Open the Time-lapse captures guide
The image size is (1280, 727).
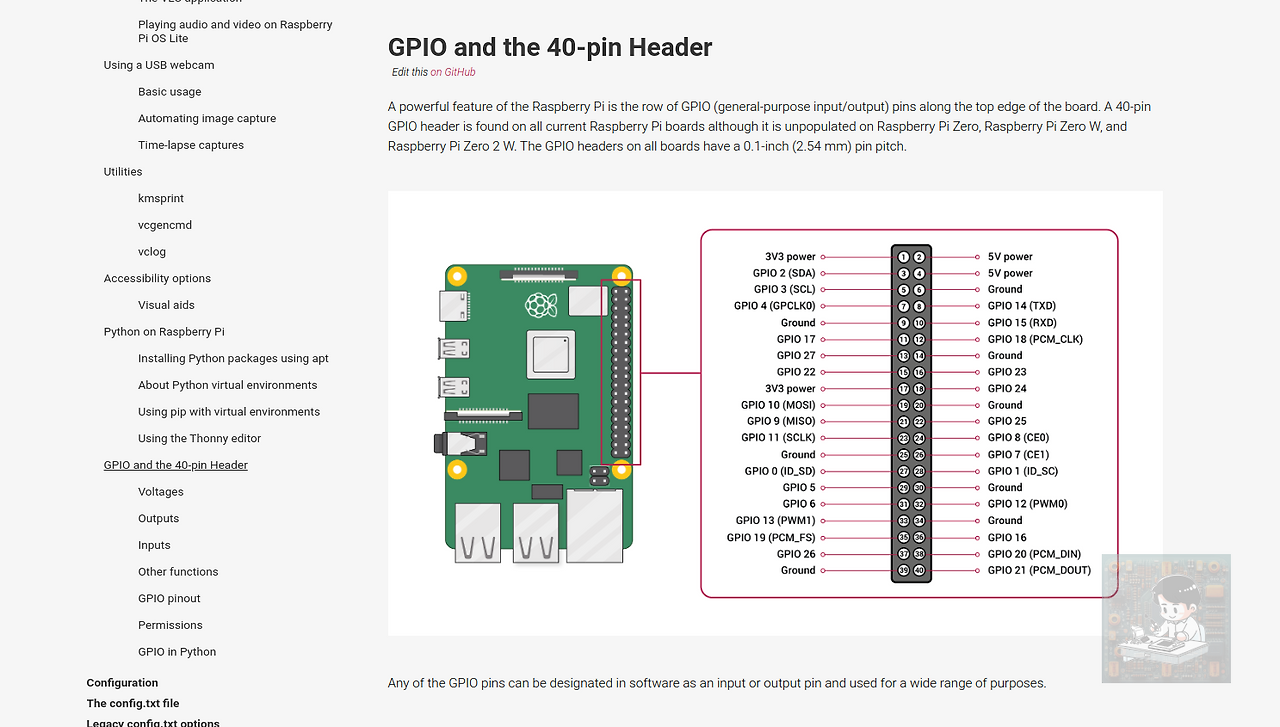190,144
